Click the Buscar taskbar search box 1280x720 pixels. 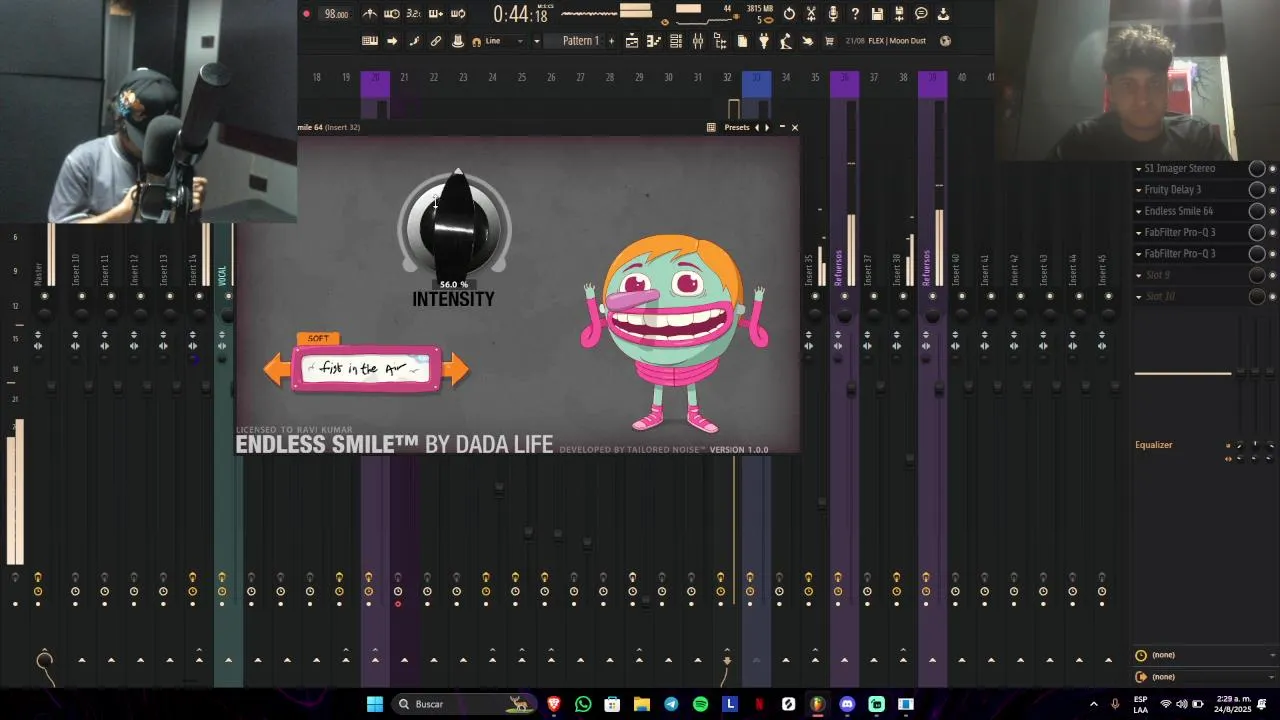pos(464,704)
